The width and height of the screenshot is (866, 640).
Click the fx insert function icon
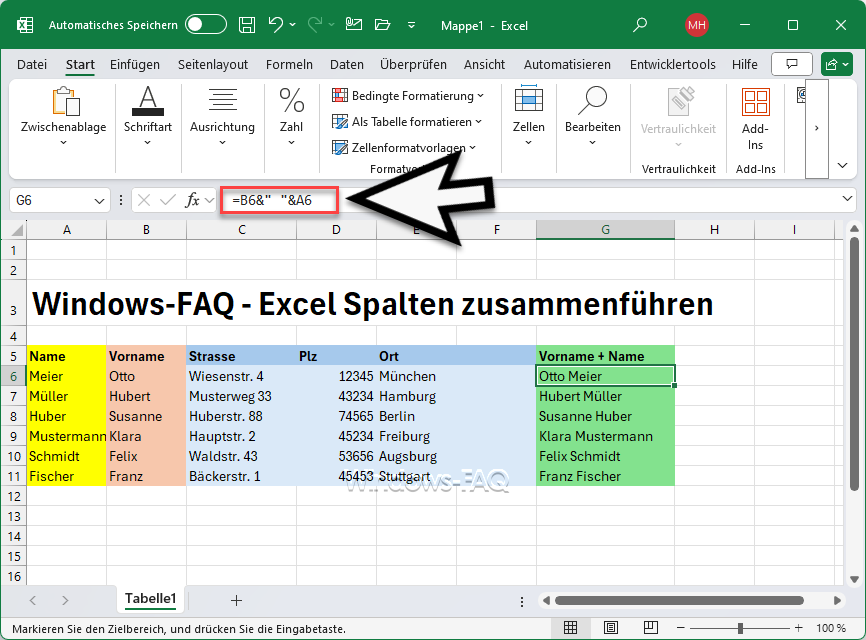(x=192, y=200)
